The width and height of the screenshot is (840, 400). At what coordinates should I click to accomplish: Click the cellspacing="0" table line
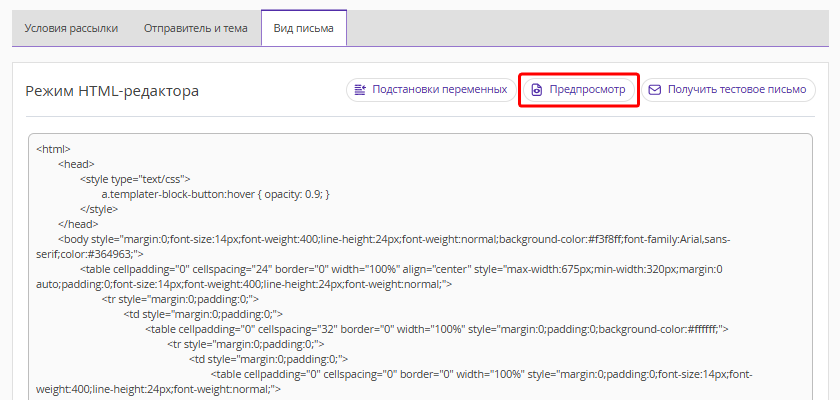(395, 381)
